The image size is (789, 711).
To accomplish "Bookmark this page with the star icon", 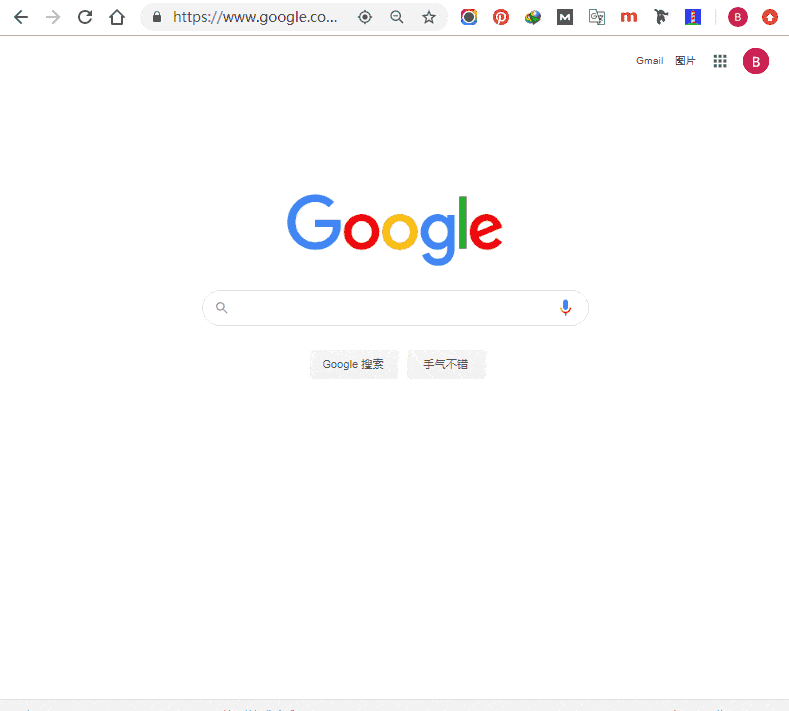I will point(429,17).
